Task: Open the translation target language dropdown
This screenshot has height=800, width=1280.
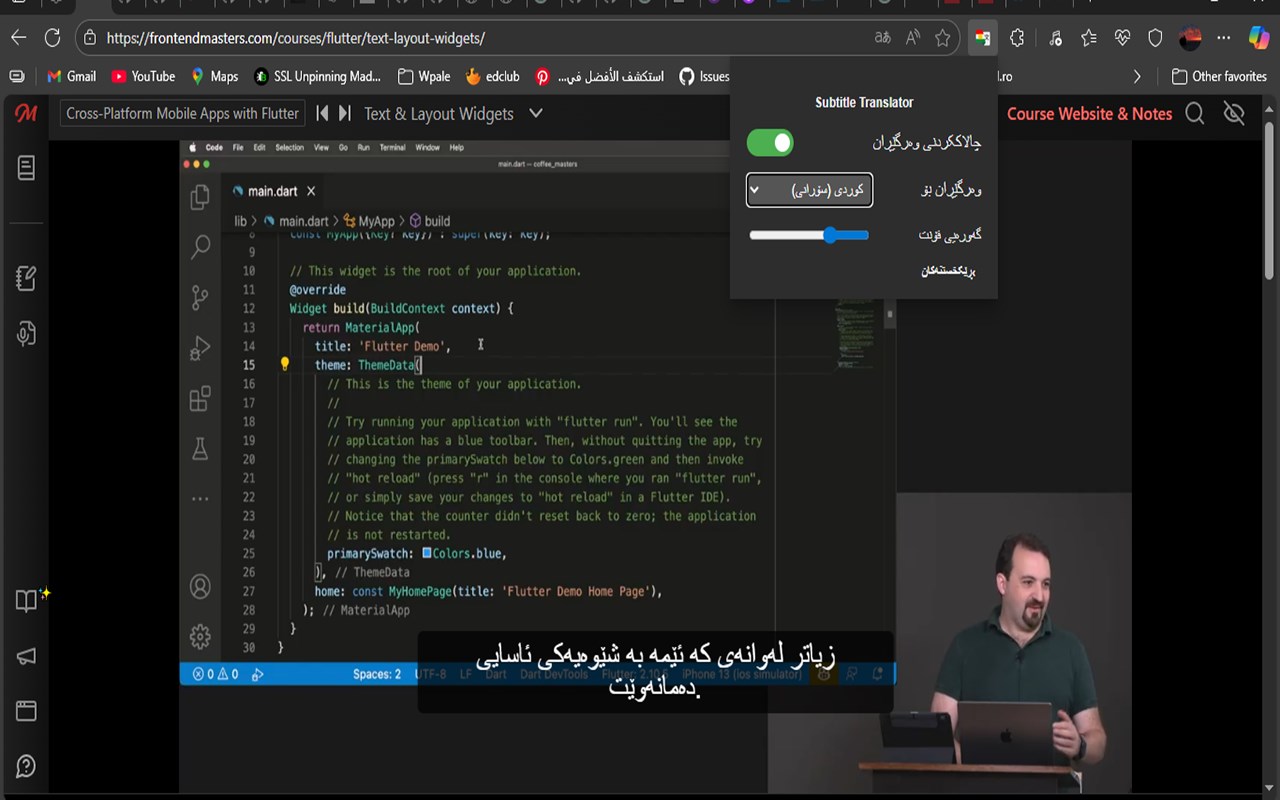Action: click(x=809, y=190)
